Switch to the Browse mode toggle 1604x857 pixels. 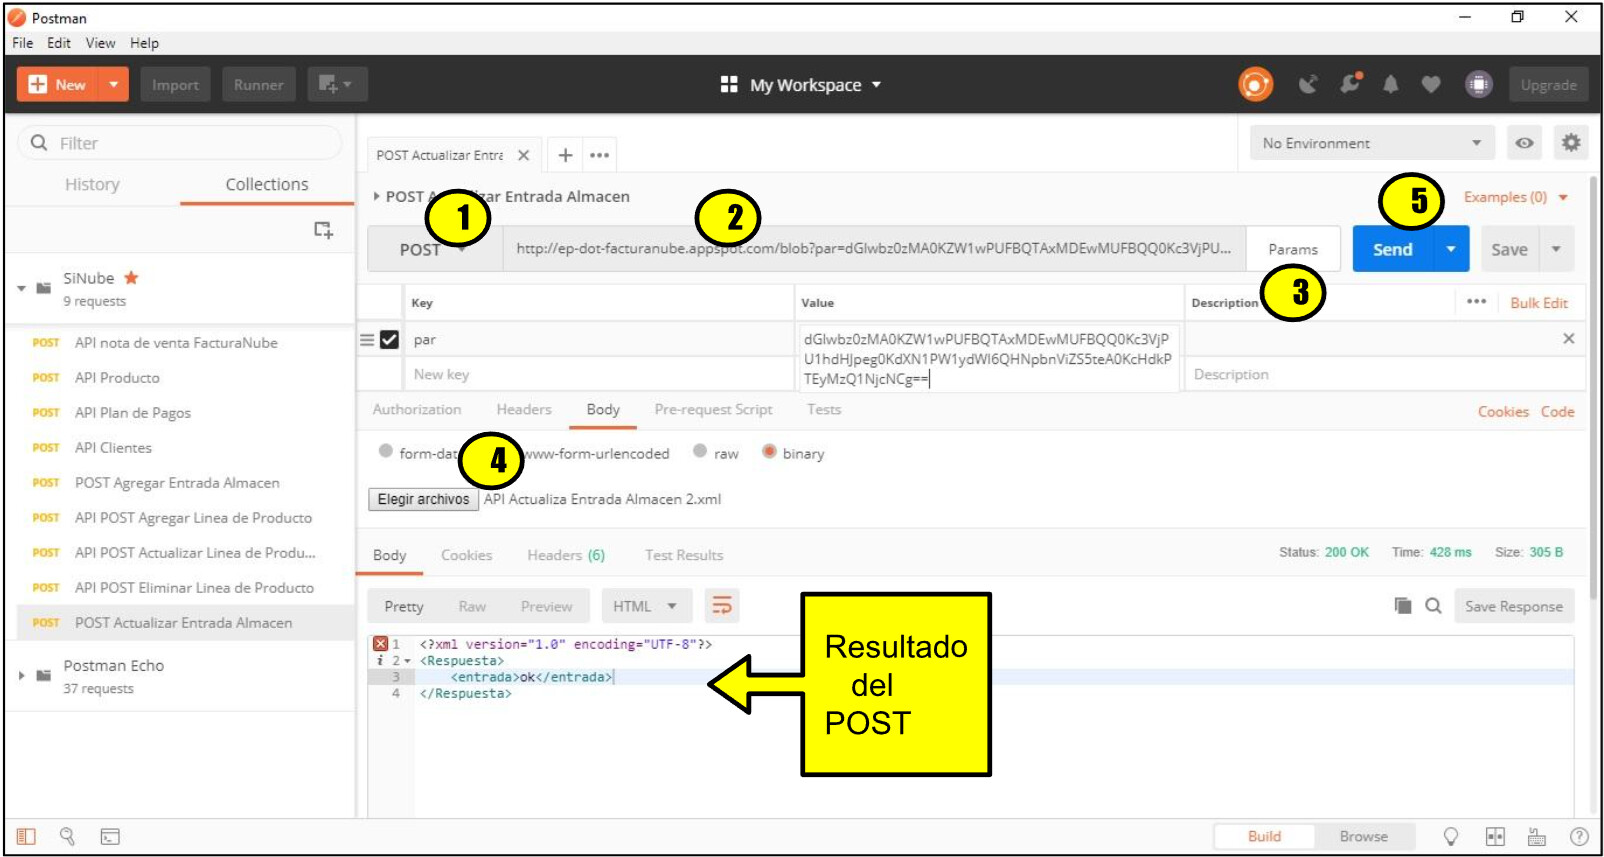1363,836
